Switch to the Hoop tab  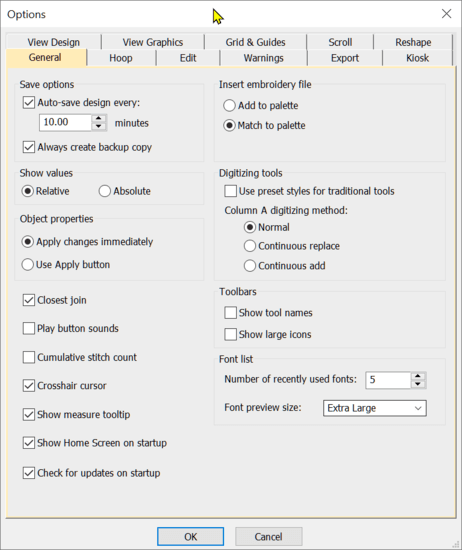[121, 58]
